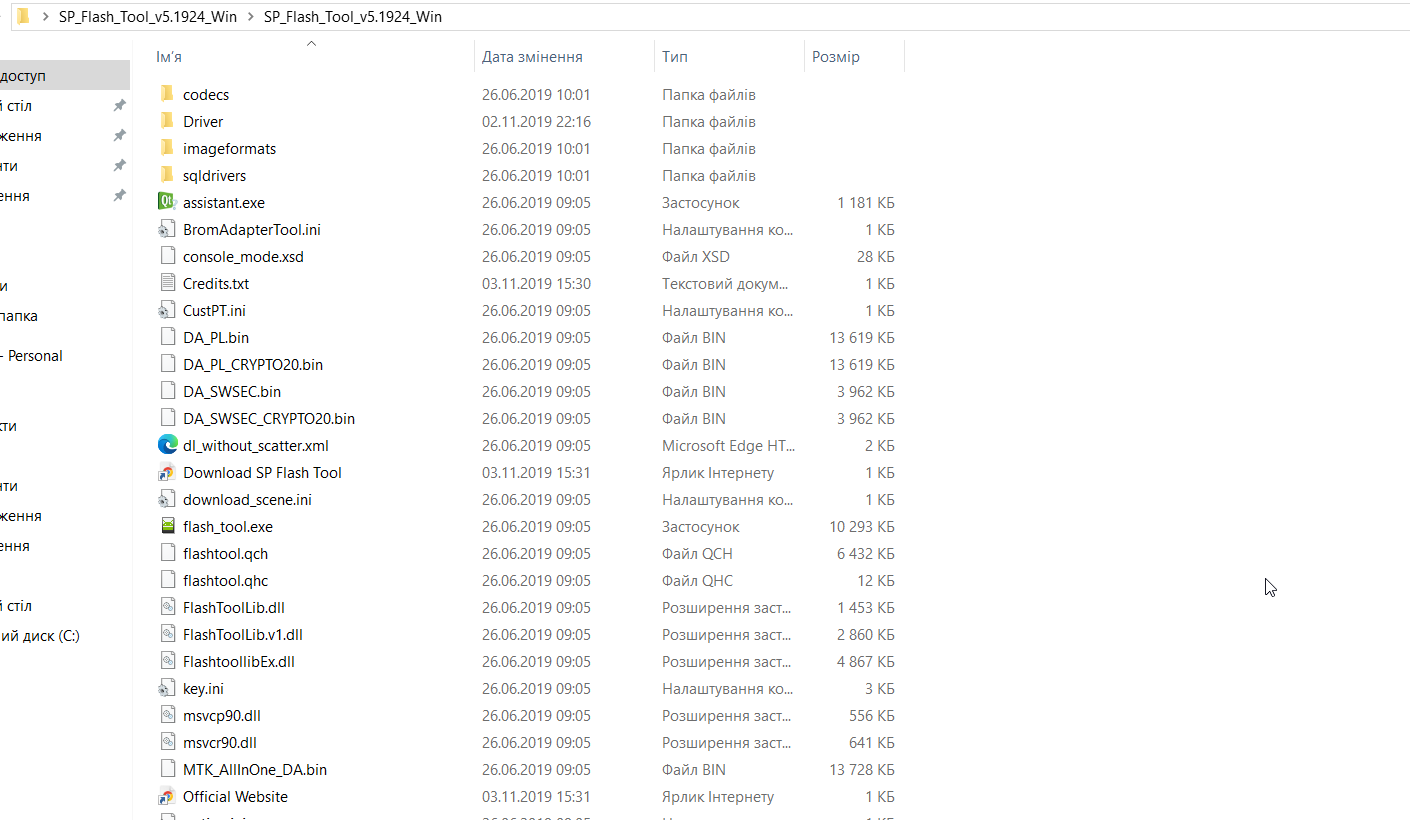Image resolution: width=1410 pixels, height=820 pixels.
Task: Select the quick access item ending in доступ
Action: tap(64, 75)
